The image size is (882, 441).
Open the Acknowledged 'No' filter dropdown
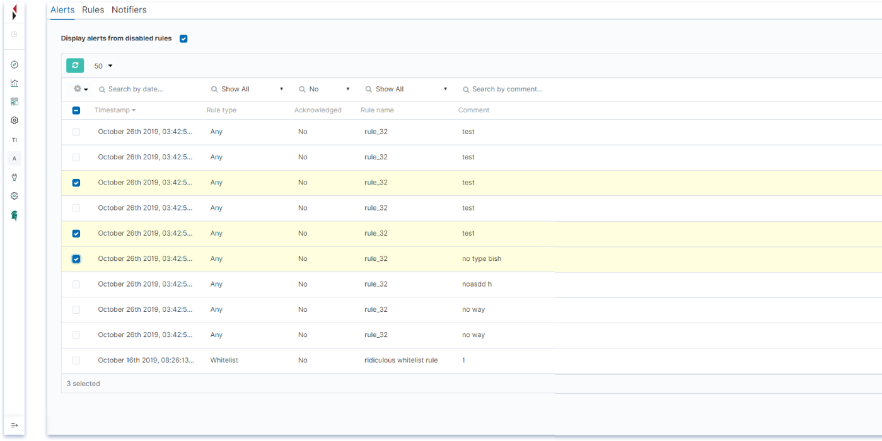tap(324, 89)
